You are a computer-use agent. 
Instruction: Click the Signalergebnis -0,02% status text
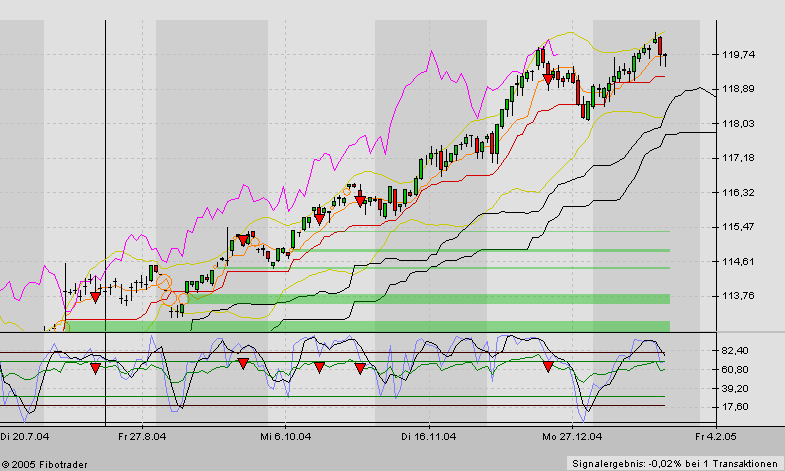coord(675,464)
